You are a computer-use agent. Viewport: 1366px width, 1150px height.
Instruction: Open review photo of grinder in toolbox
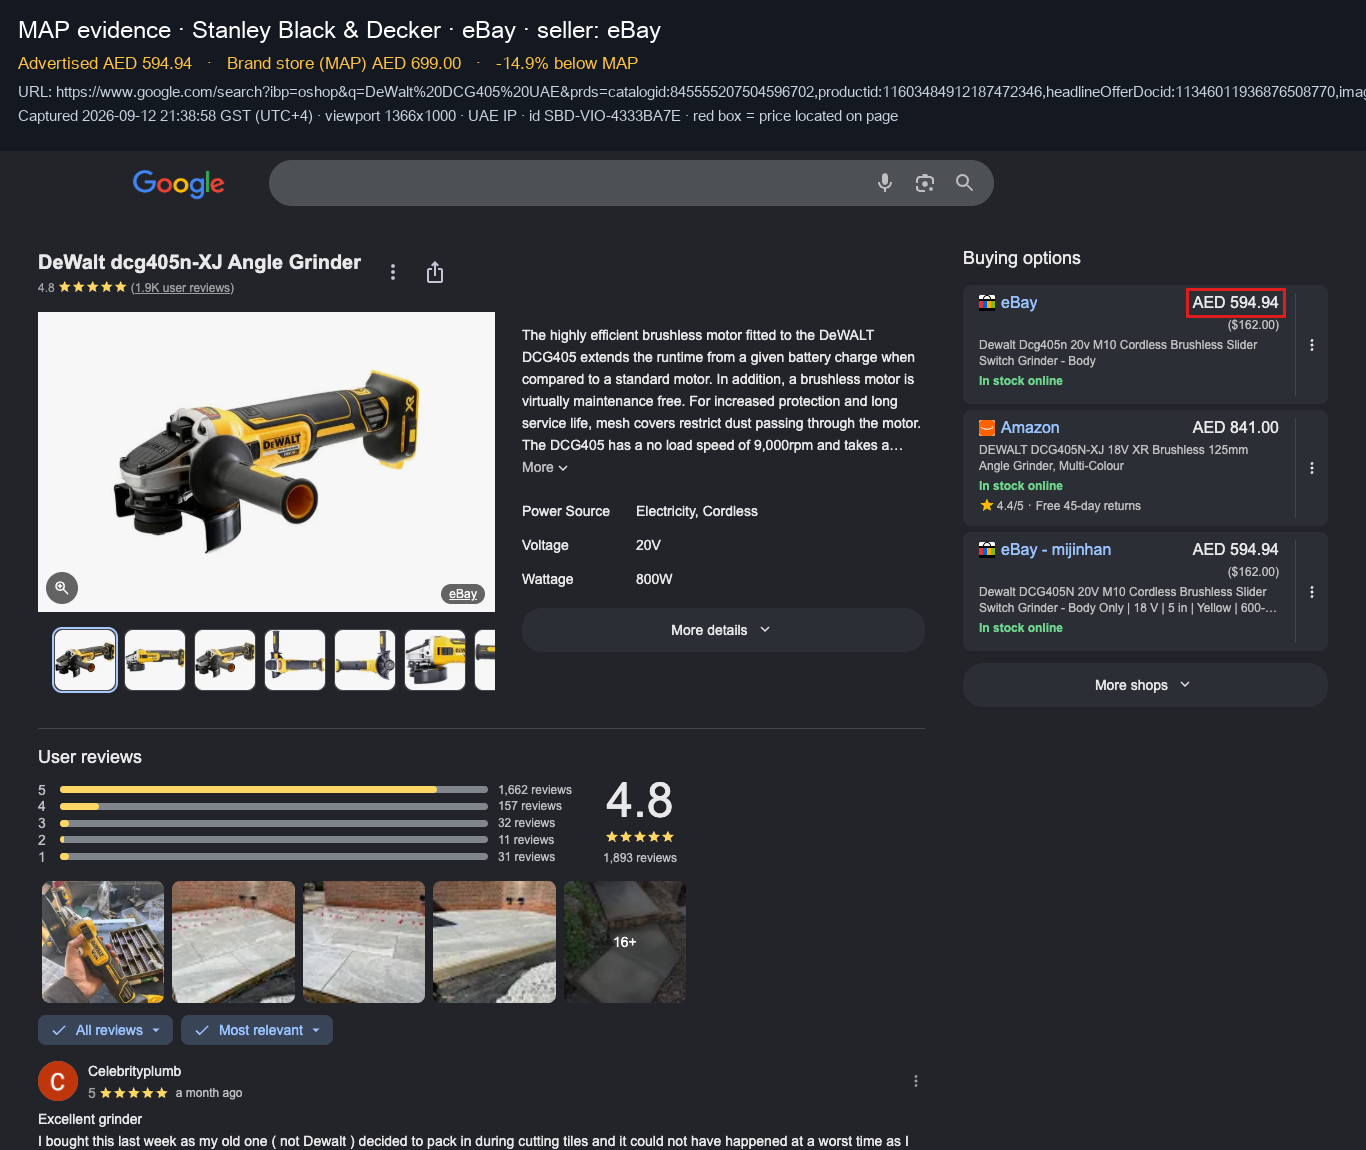[x=103, y=942]
